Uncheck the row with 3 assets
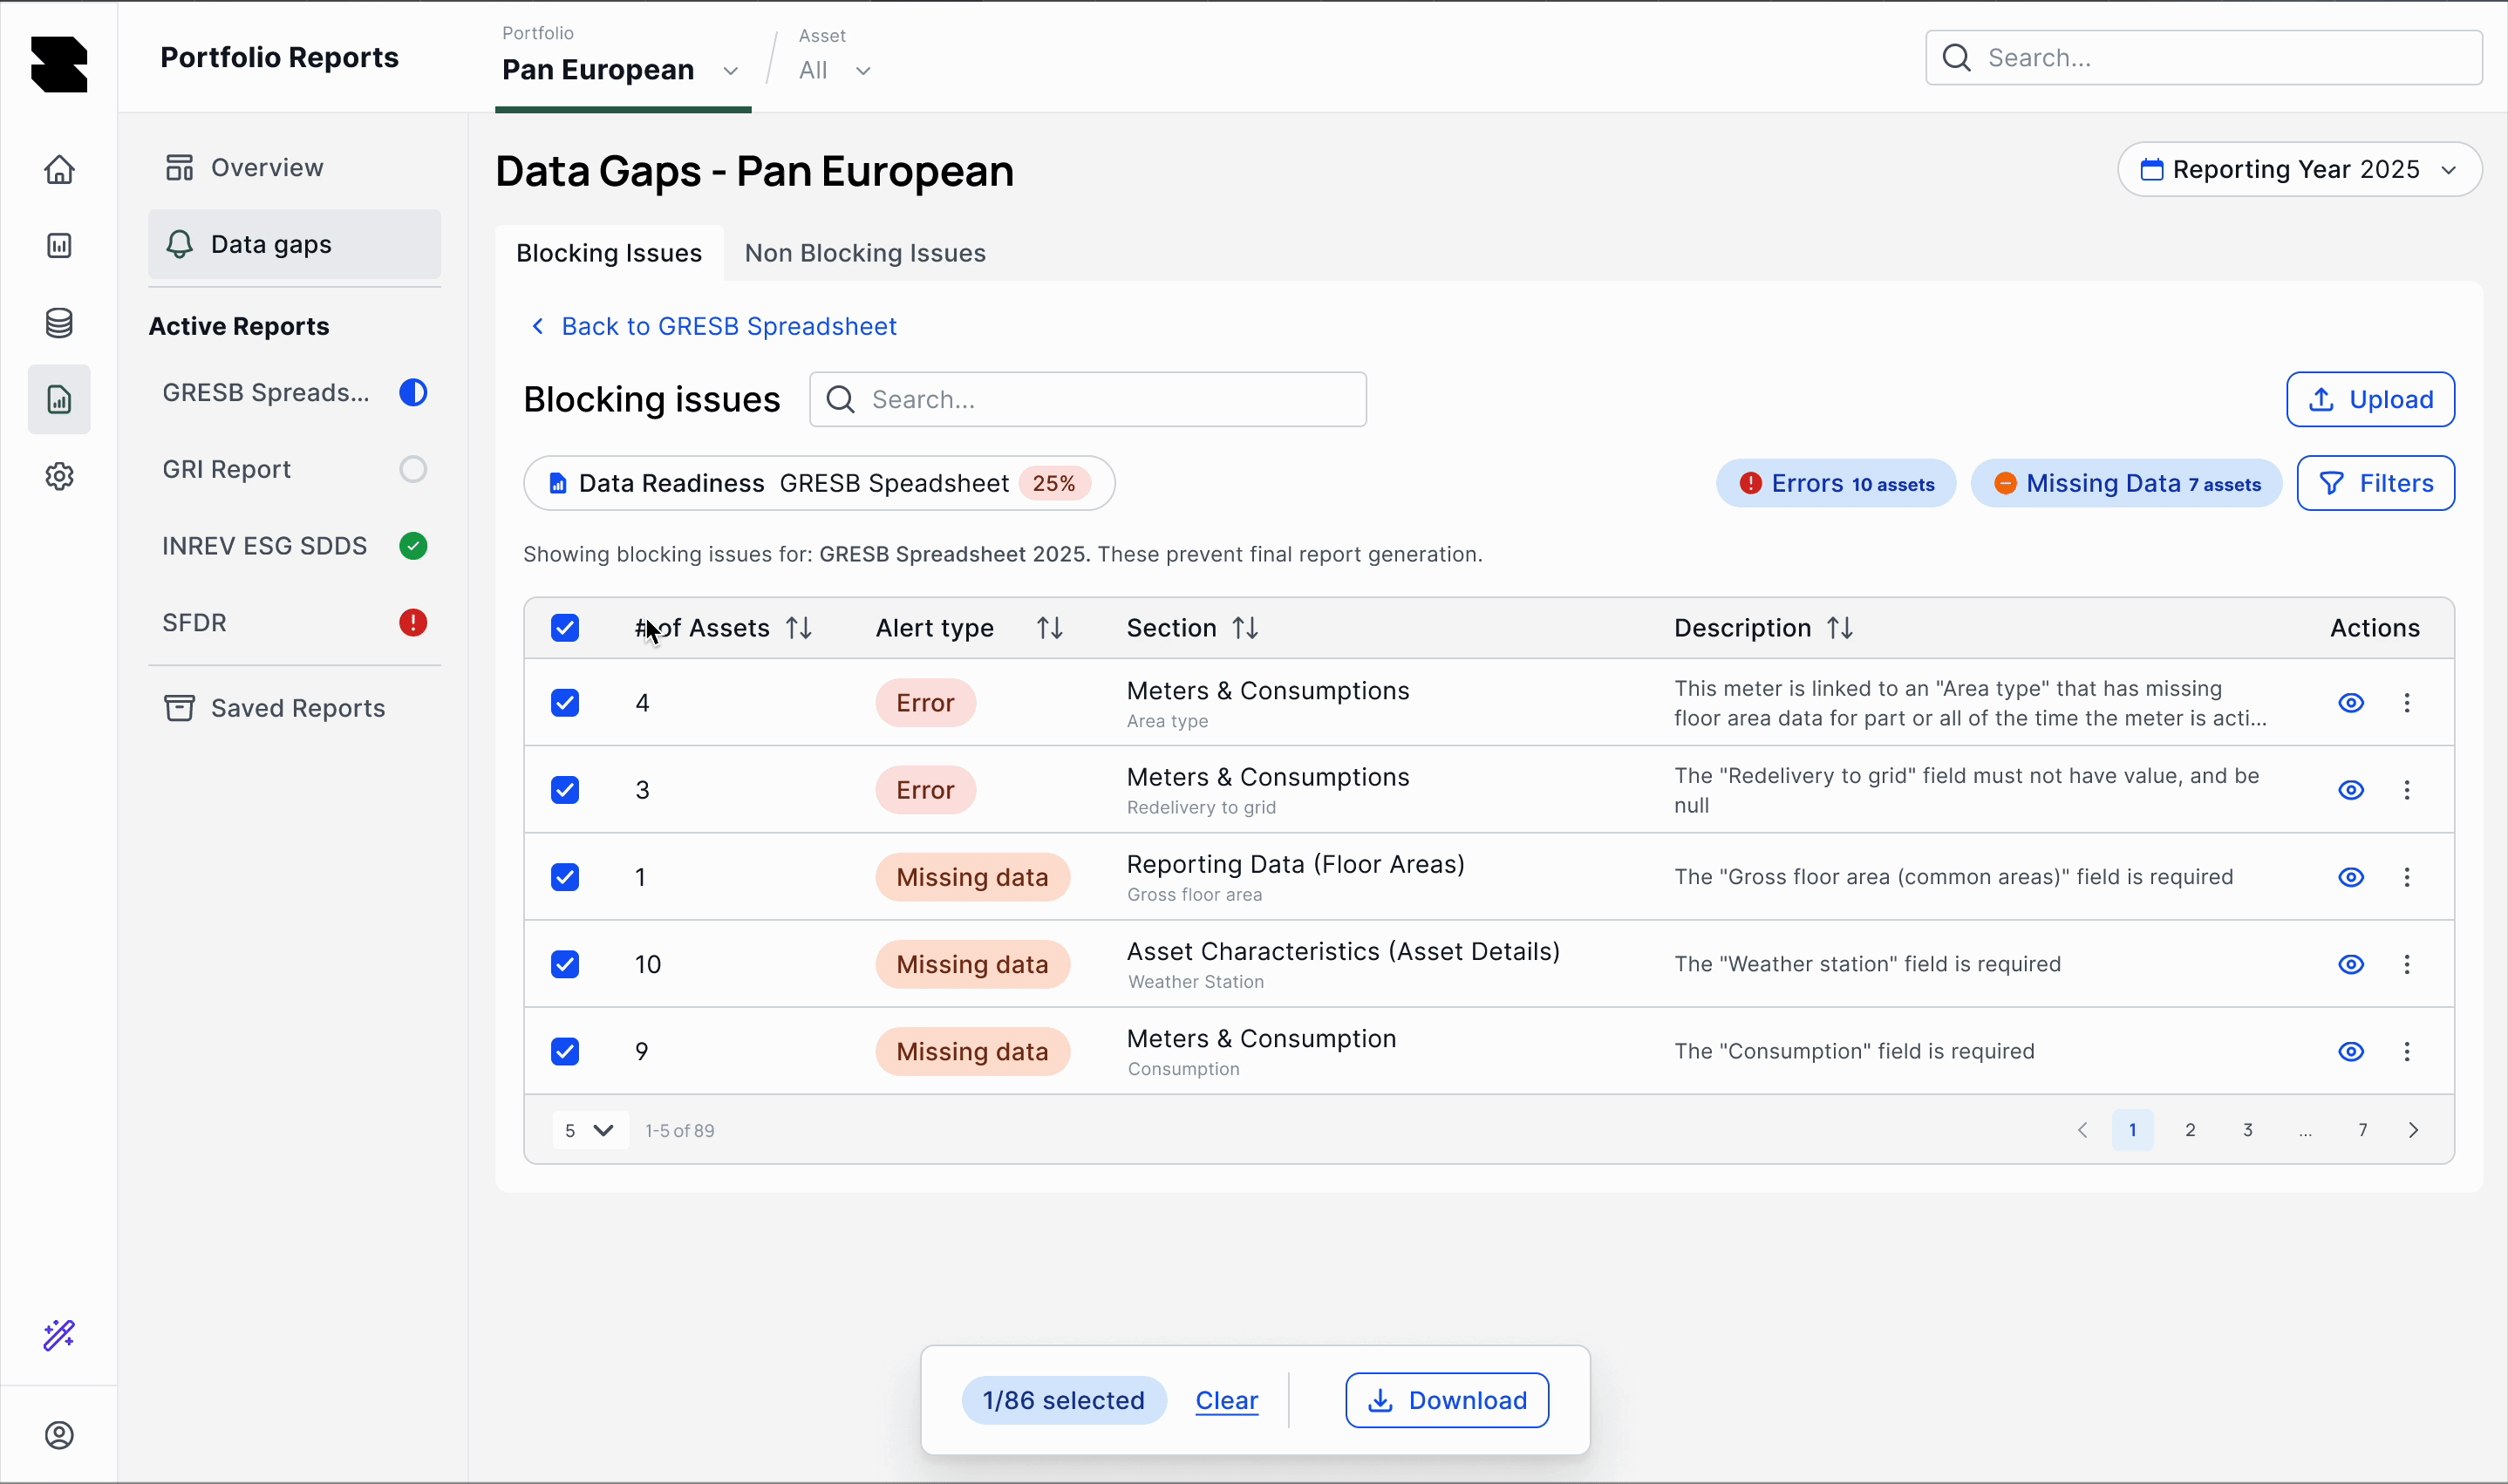Screen dimensions: 2508x1484 click(565, 790)
